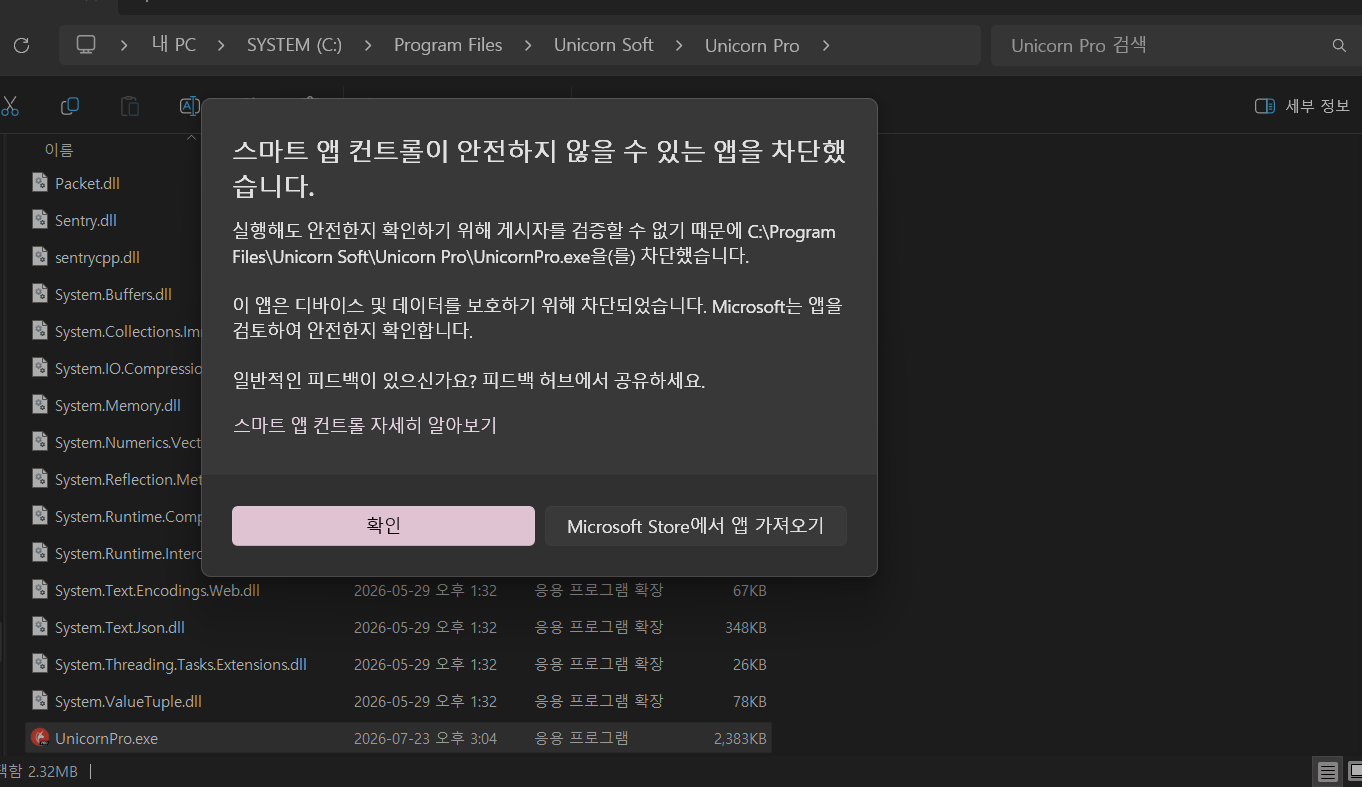Click Unicorn Pro in the breadcrumb

tap(752, 45)
